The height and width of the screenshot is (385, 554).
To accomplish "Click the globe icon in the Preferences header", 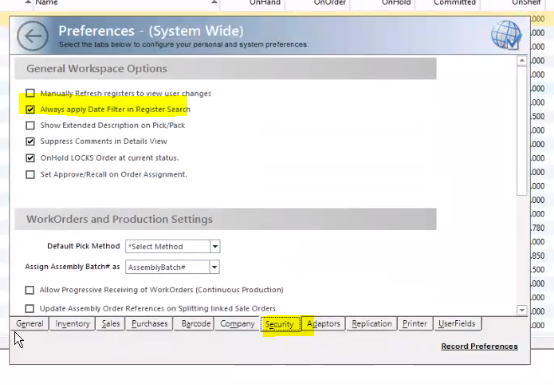I will 506,35.
